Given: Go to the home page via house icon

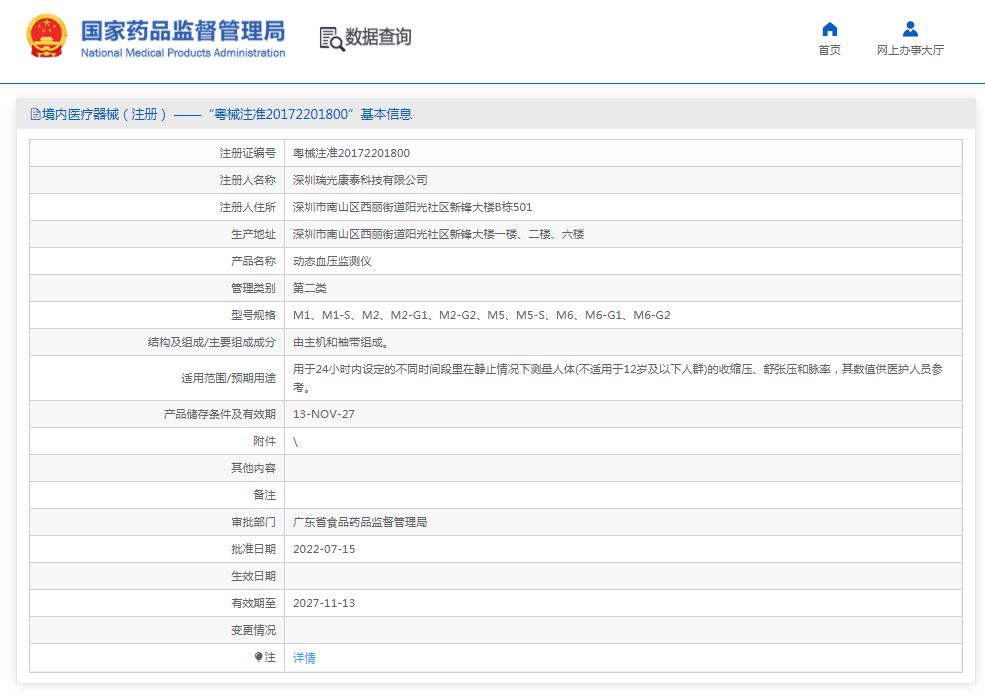Looking at the screenshot, I should point(829,29).
